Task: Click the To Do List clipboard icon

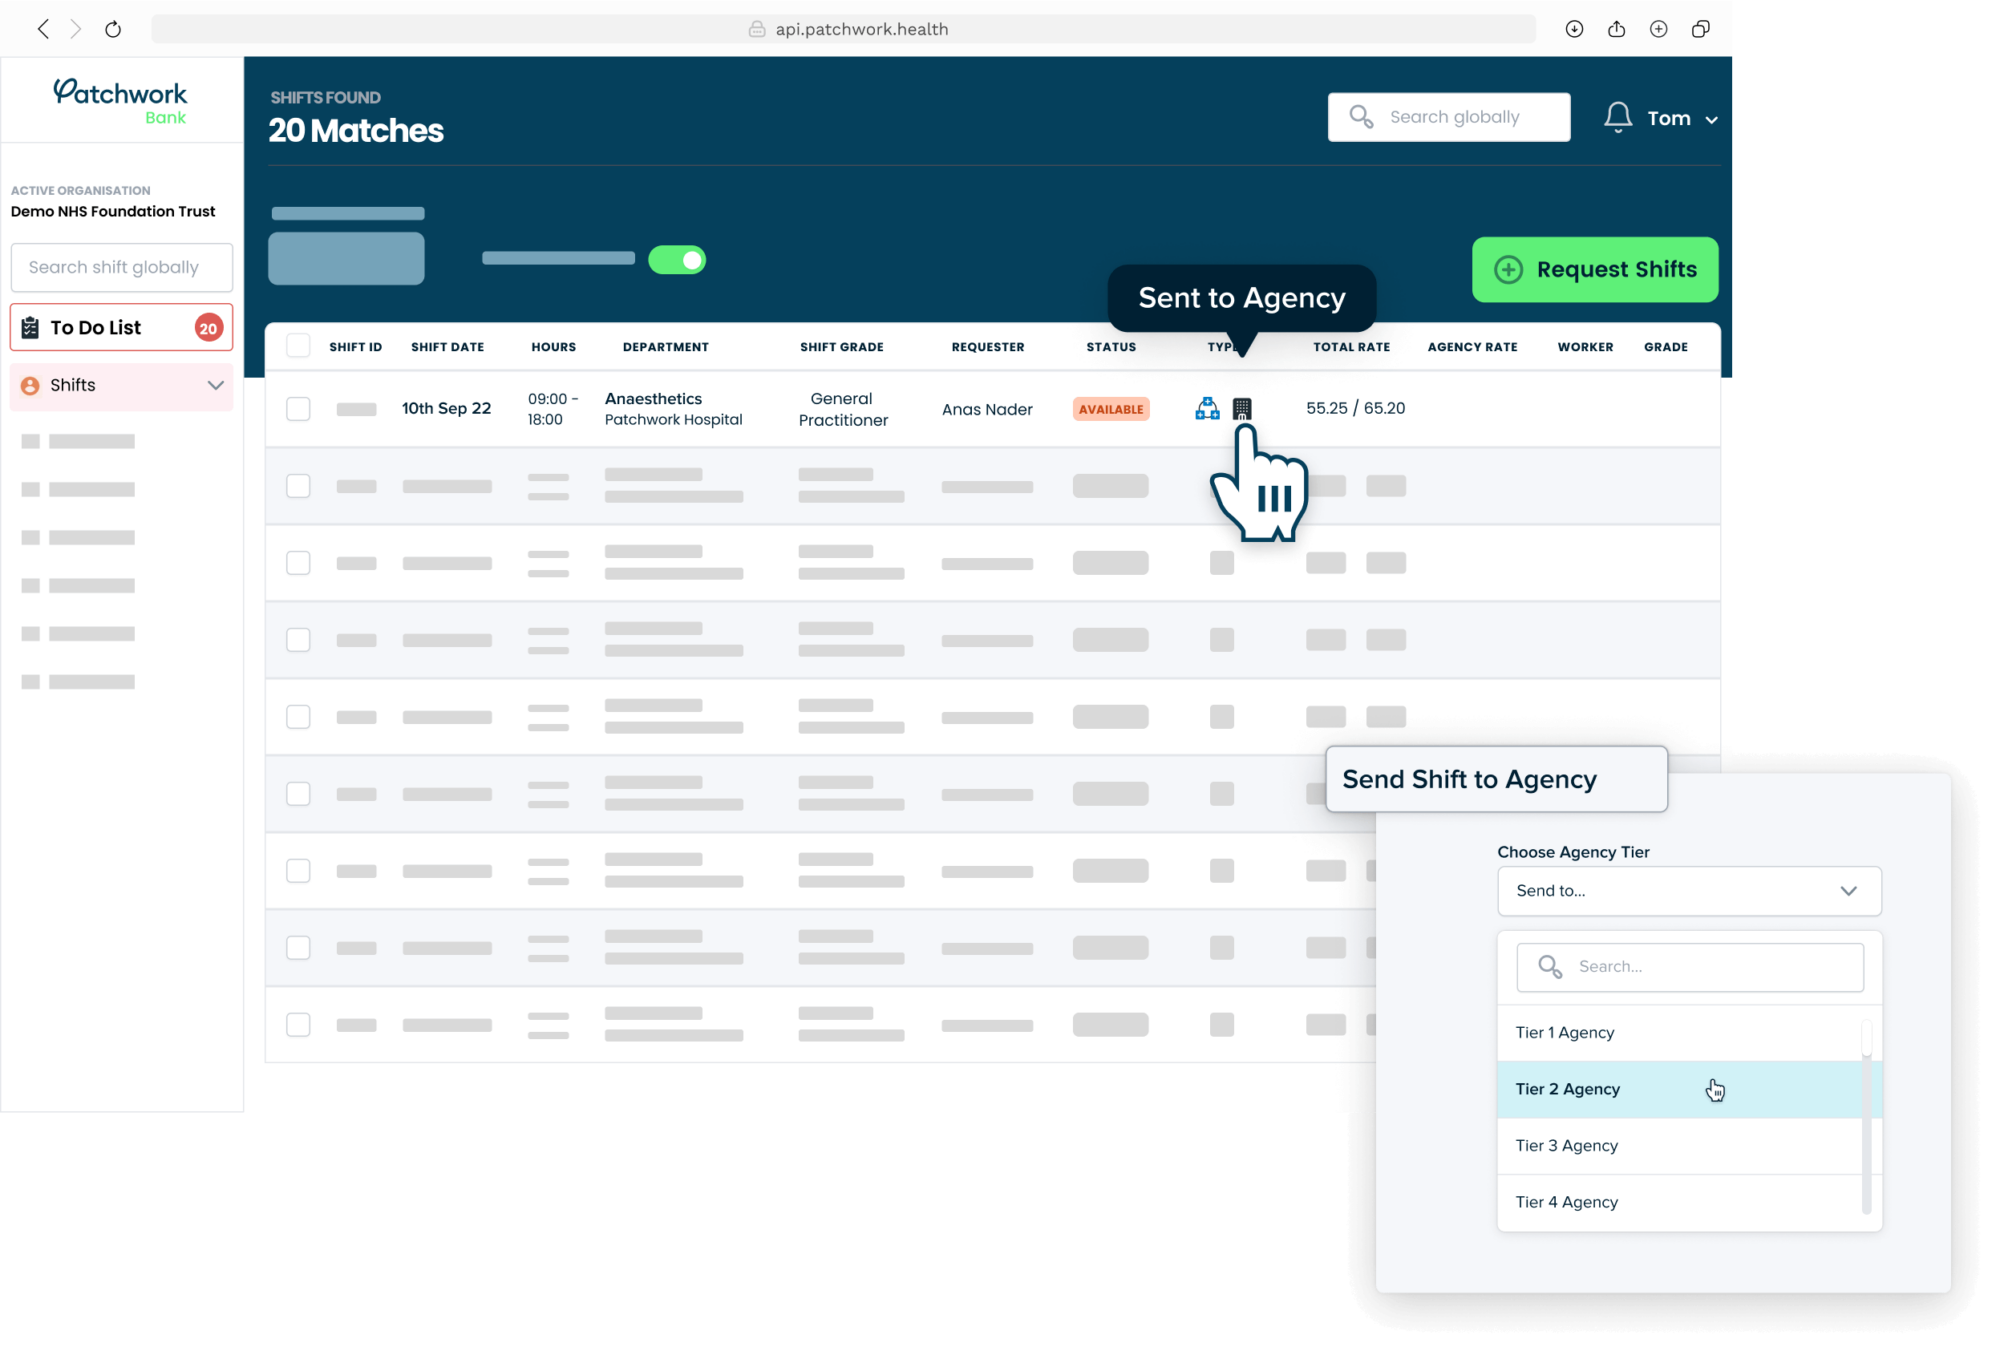Action: pos(31,326)
